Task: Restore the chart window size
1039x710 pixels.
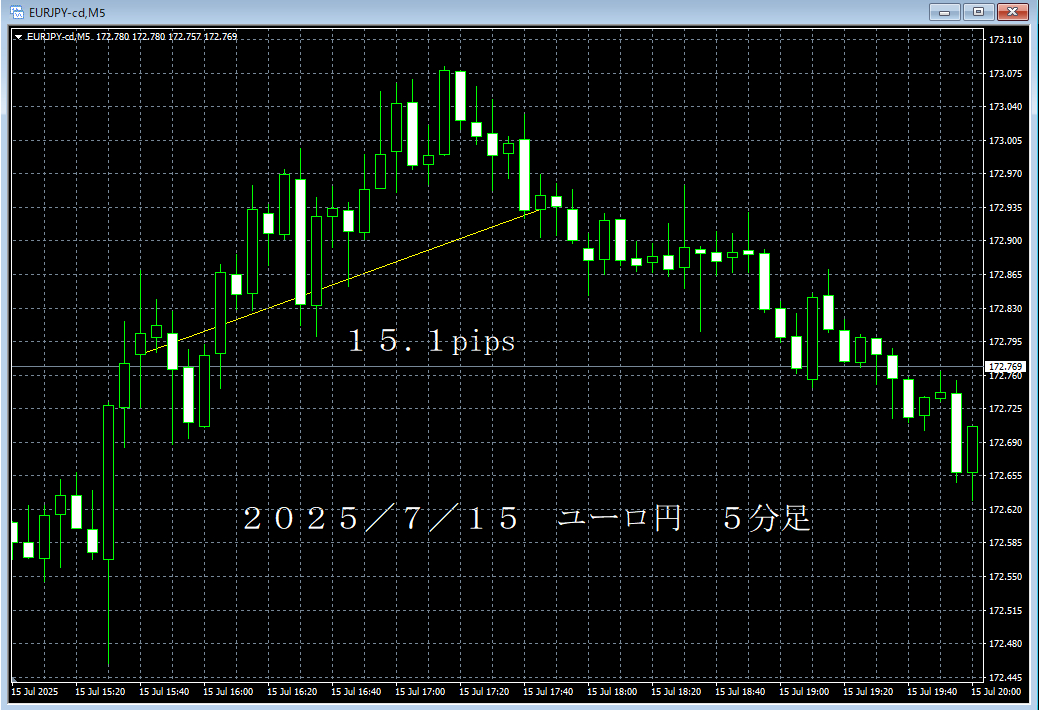Action: click(x=977, y=12)
